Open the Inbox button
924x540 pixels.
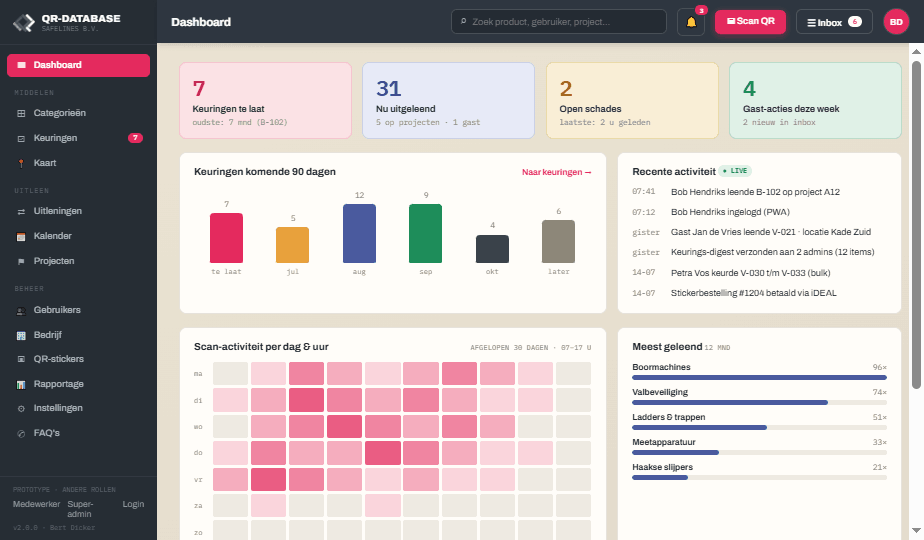click(x=834, y=22)
